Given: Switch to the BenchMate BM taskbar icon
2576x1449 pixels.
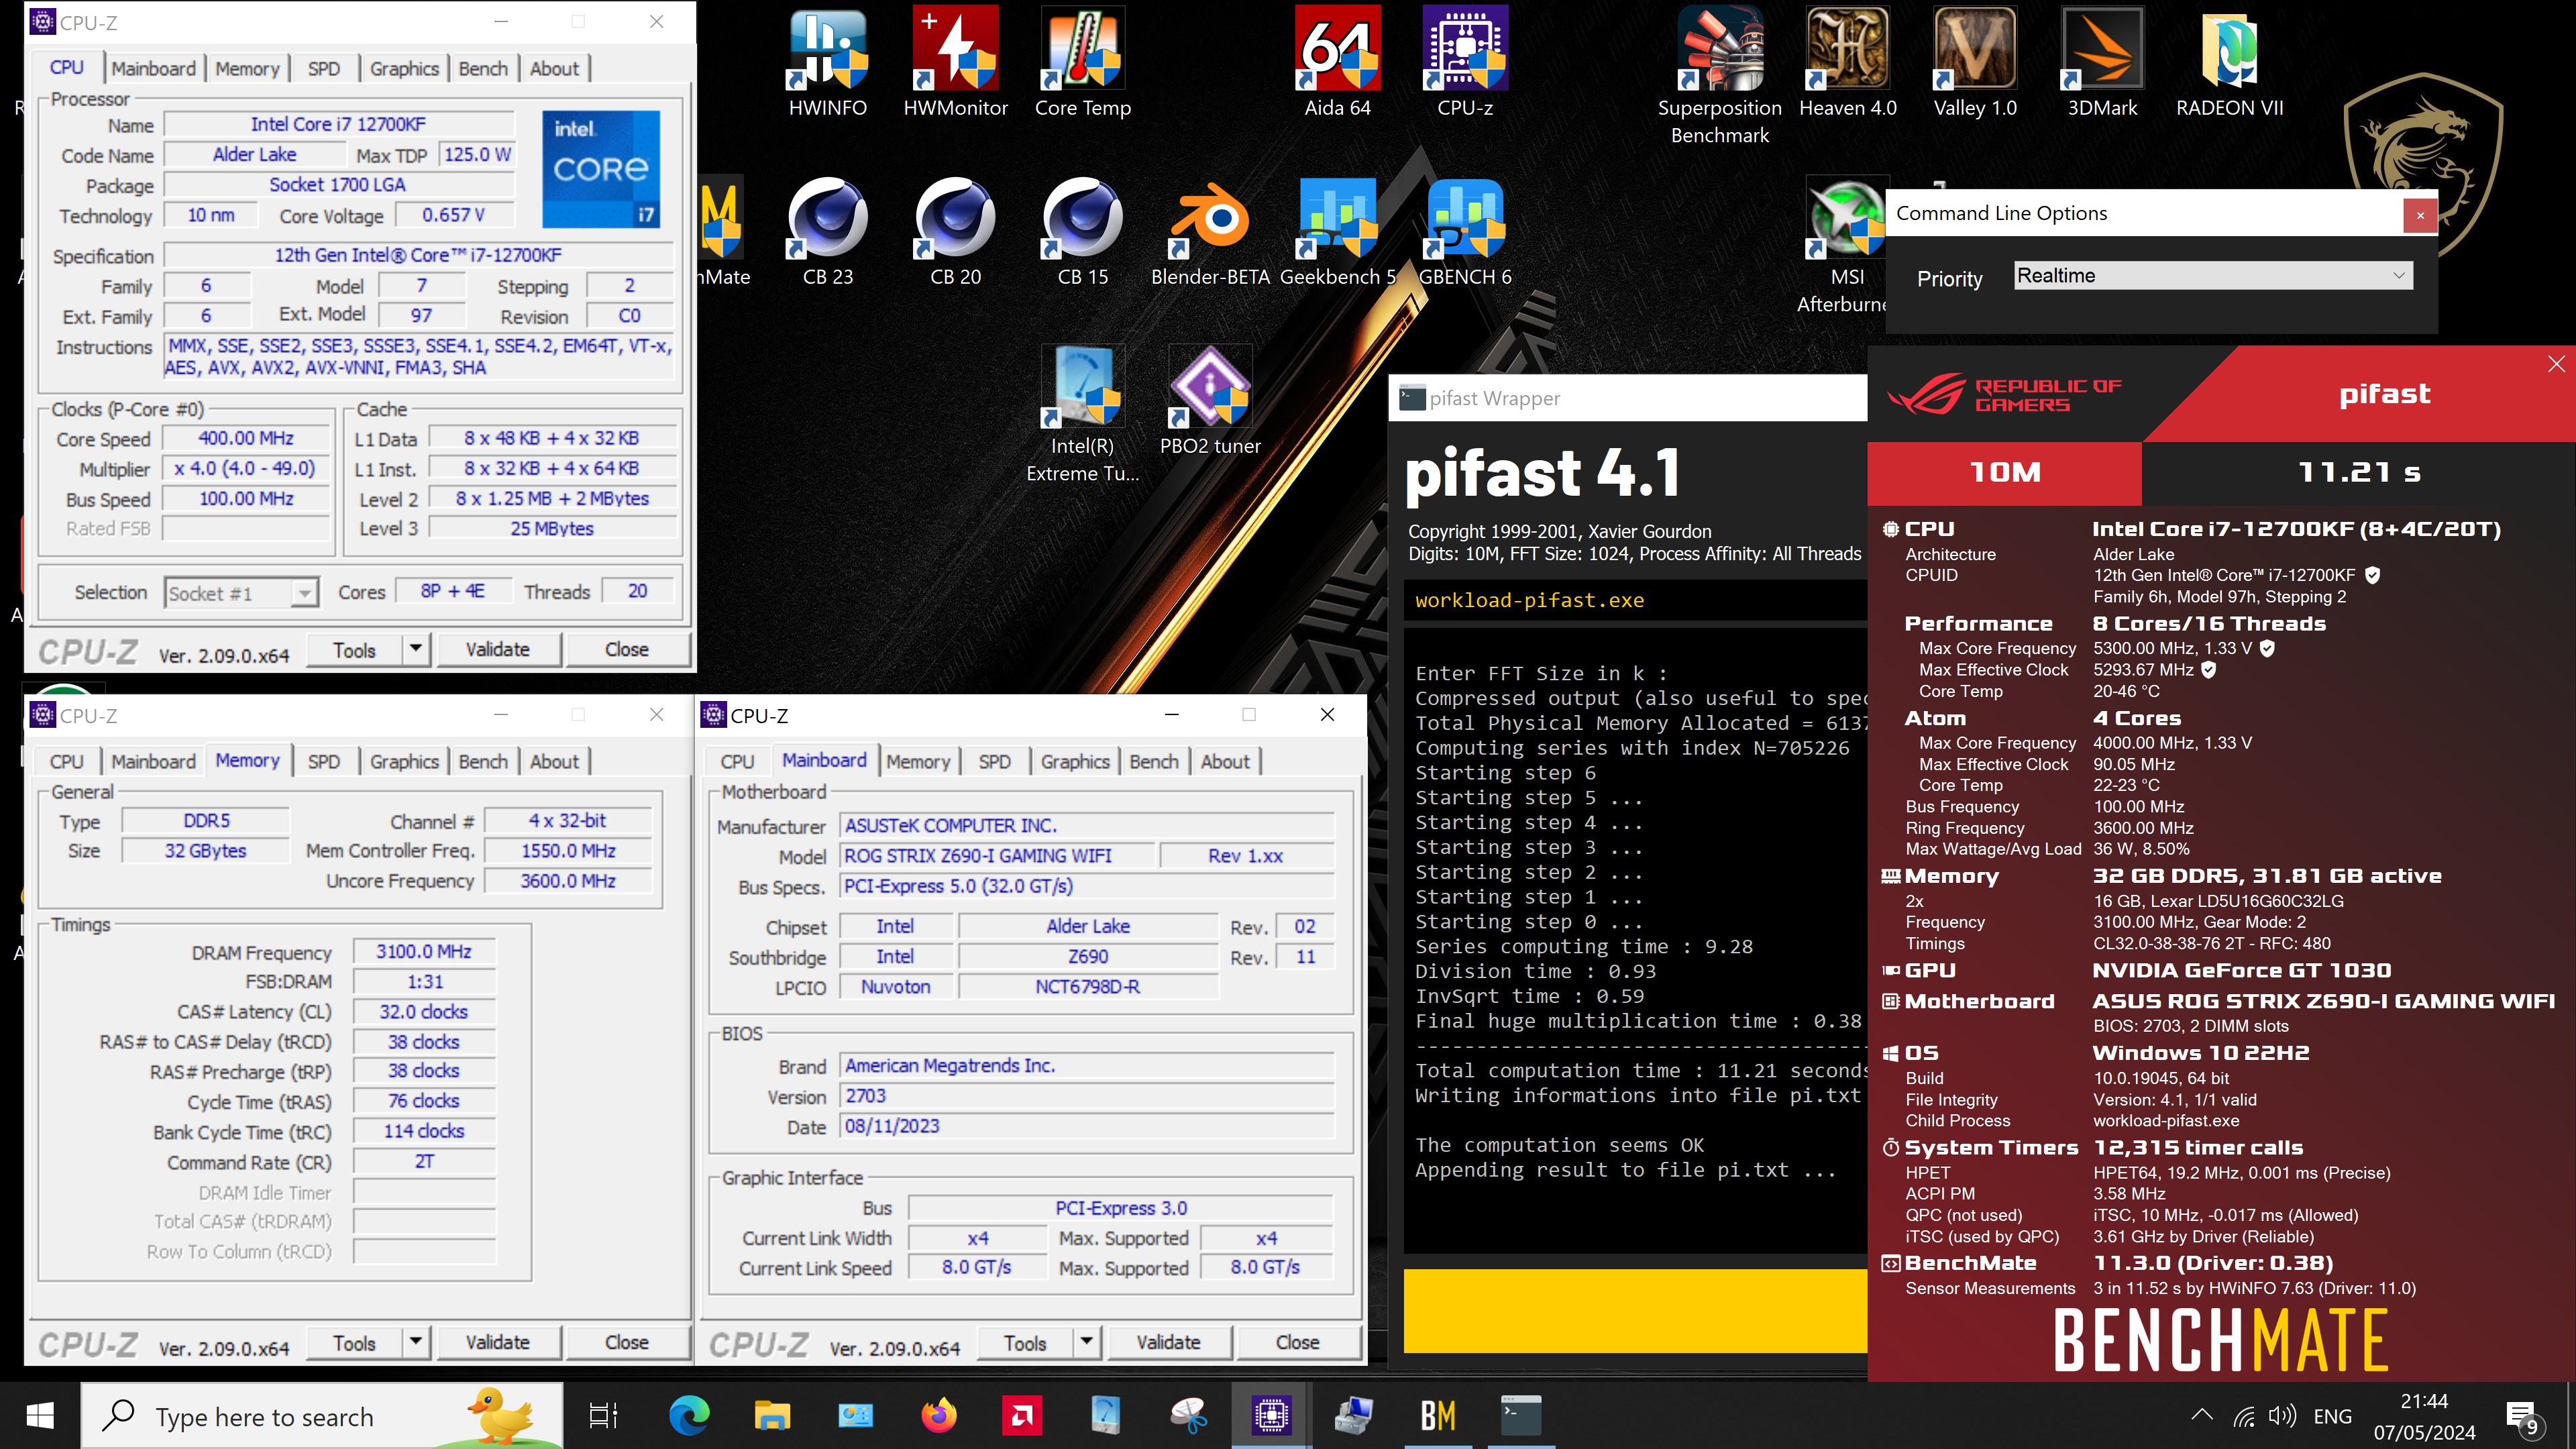Looking at the screenshot, I should click(1438, 1415).
